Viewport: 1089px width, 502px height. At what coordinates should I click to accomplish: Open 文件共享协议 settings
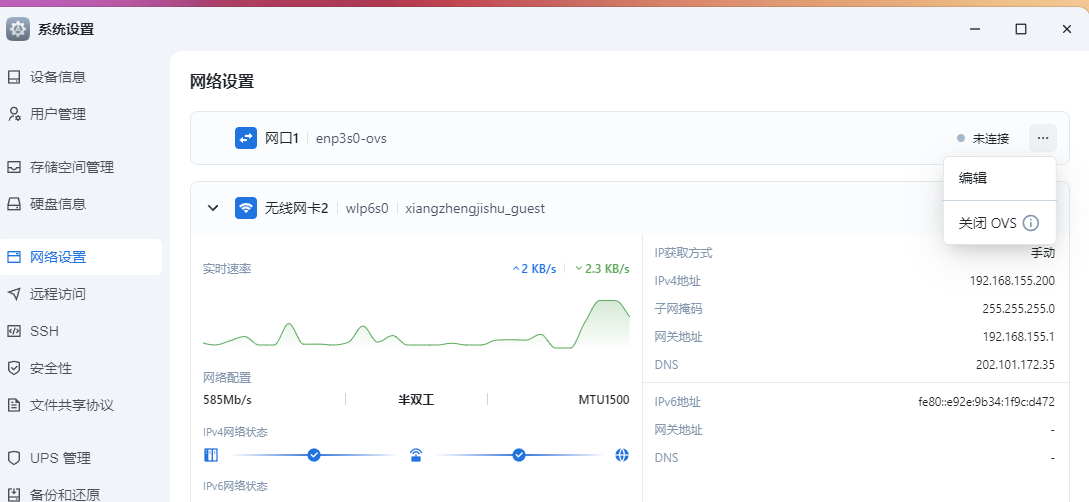(72, 405)
